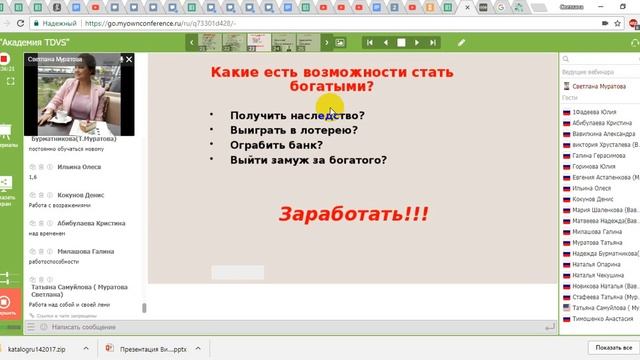Close Светлана Муратова video window
Image resolution: width=640 pixels, height=360 pixels.
[x=129, y=59]
